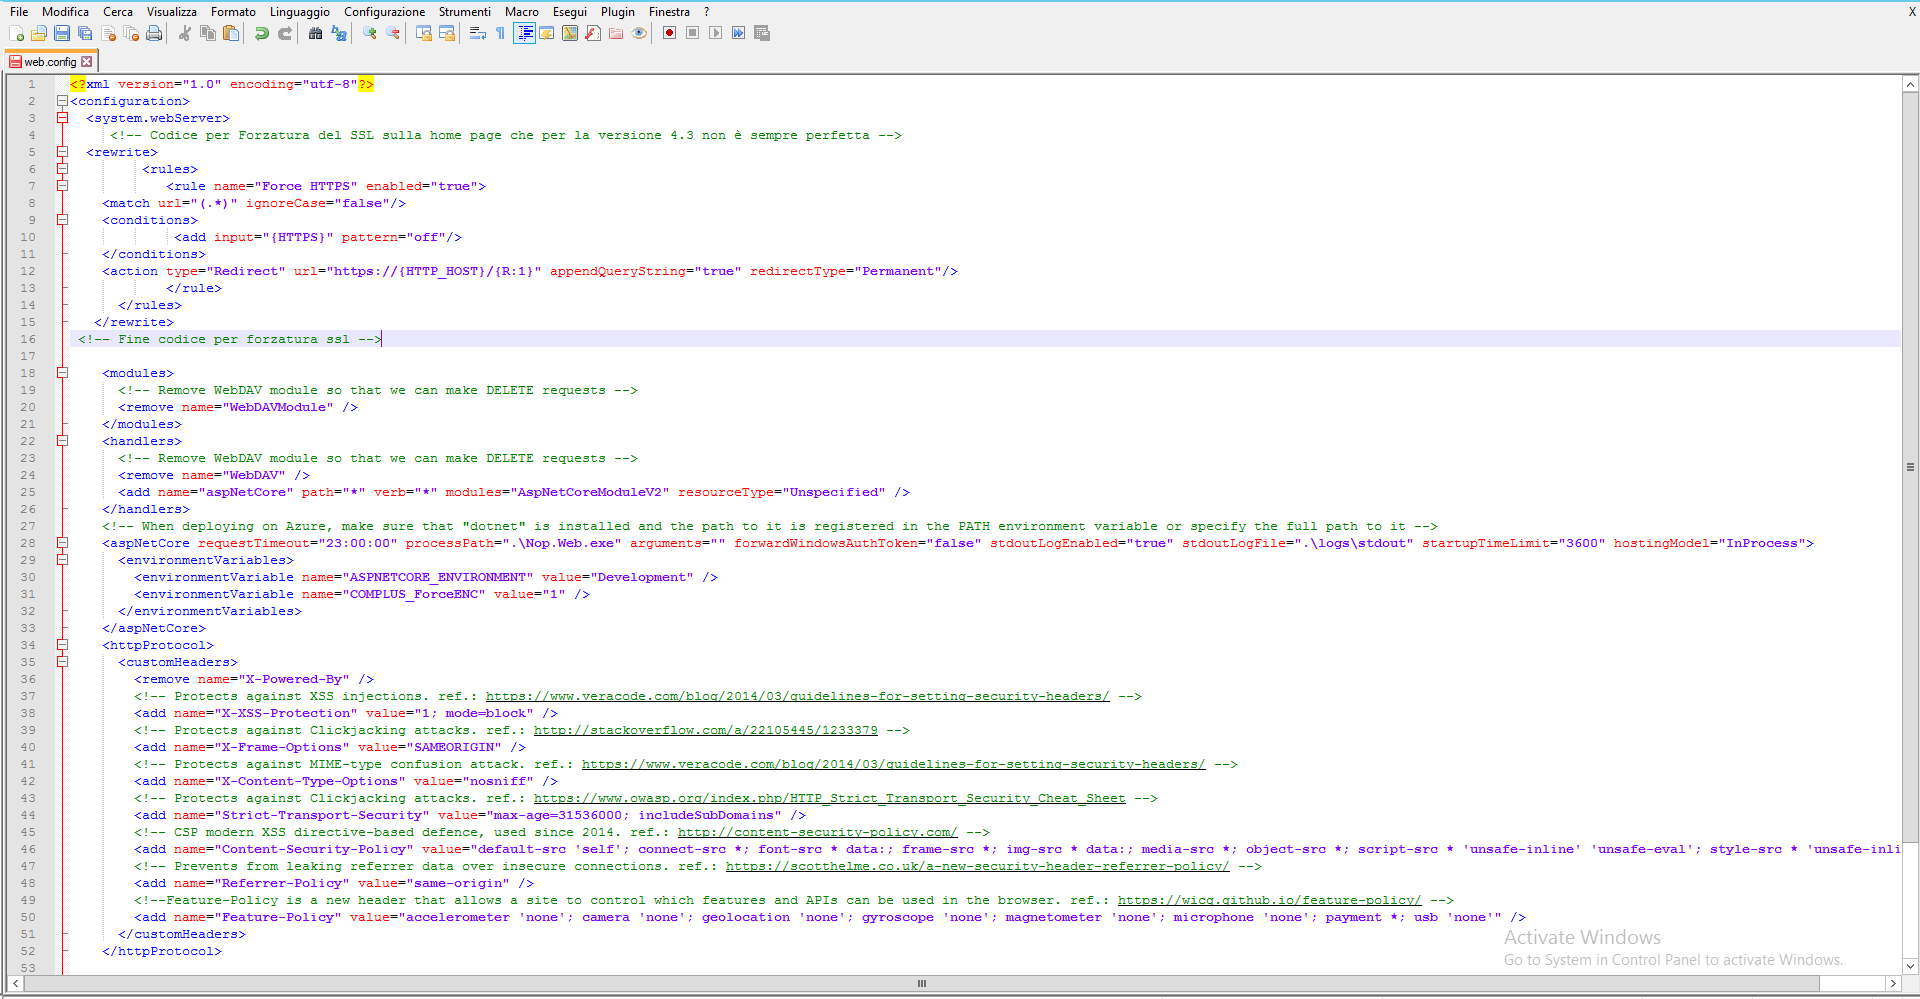Viewport: 1920px width, 999px height.
Task: Close the web.config tab with its X
Action: coord(86,62)
